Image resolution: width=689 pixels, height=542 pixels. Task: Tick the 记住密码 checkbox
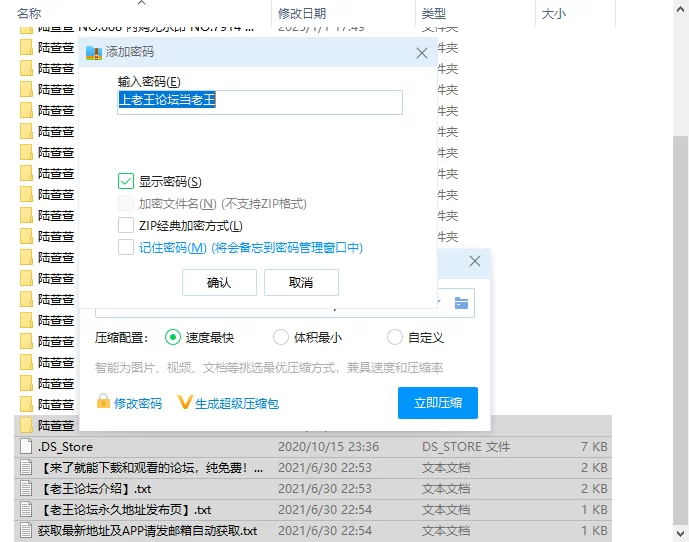tap(126, 247)
